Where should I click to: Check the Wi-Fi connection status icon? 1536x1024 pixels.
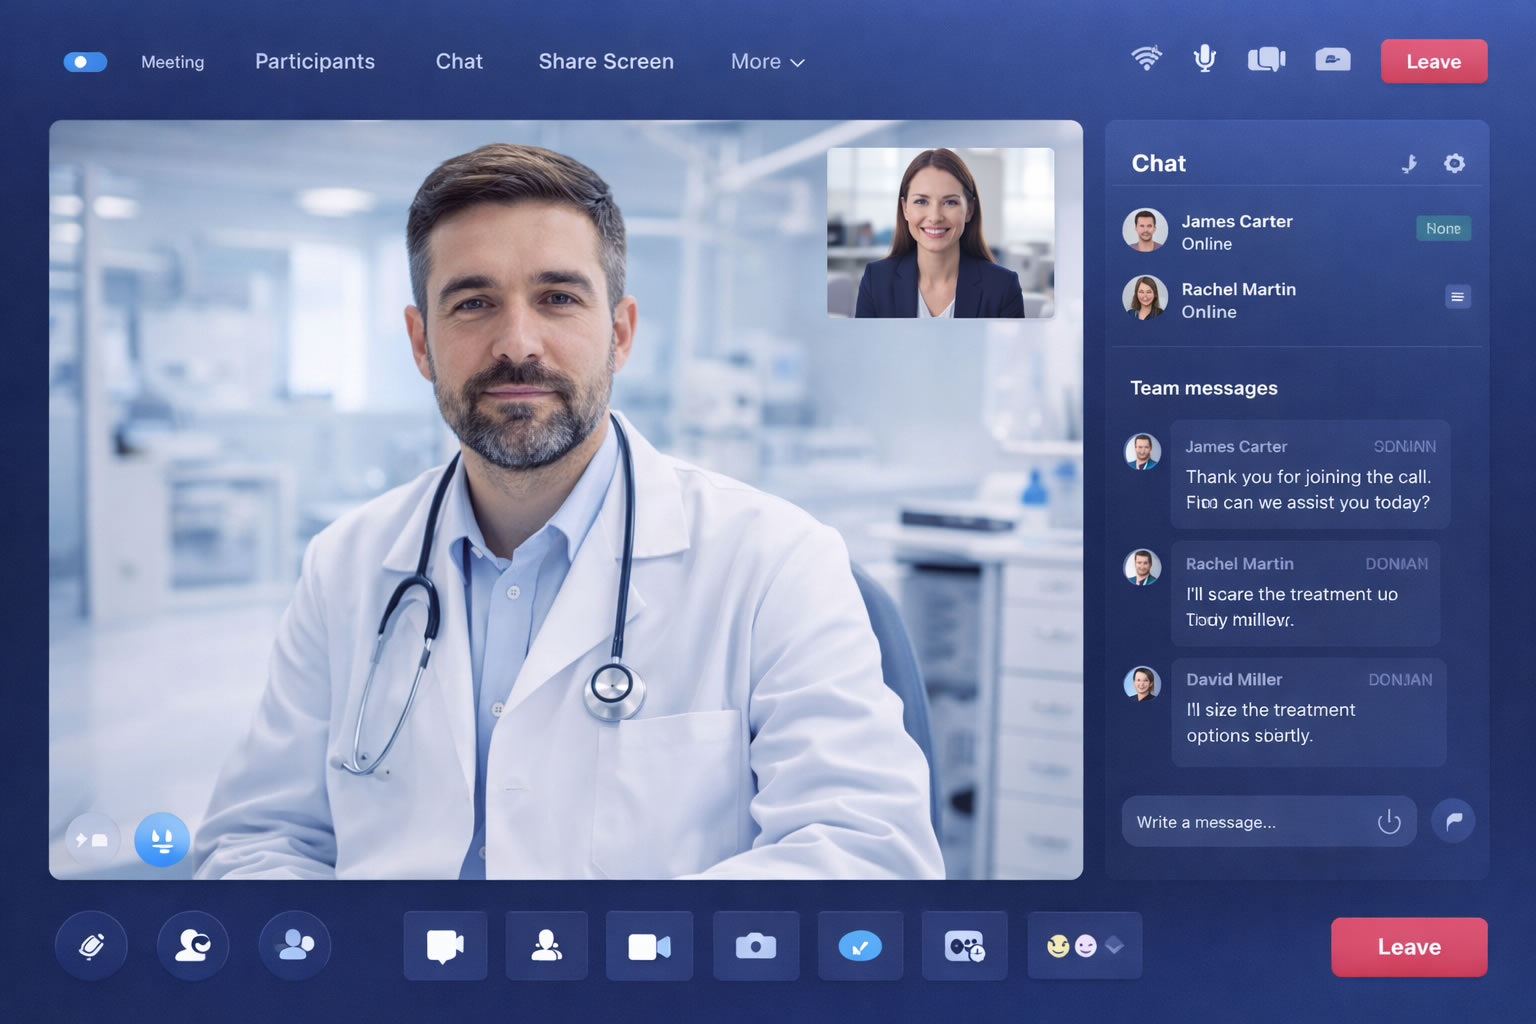1145,60
